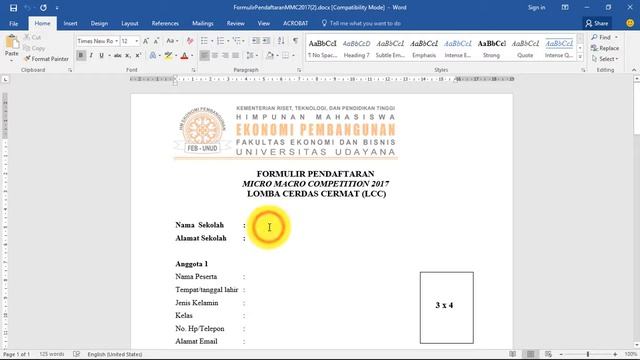
Task: Switch to the Insert tab
Action: pos(70,23)
